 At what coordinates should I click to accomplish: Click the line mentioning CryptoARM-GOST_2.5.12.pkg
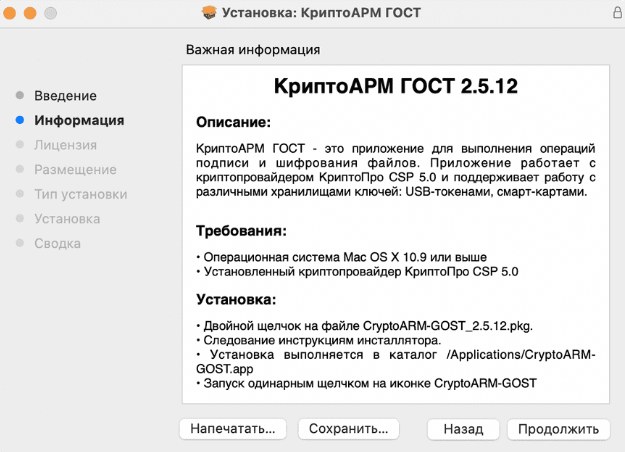pos(364,326)
